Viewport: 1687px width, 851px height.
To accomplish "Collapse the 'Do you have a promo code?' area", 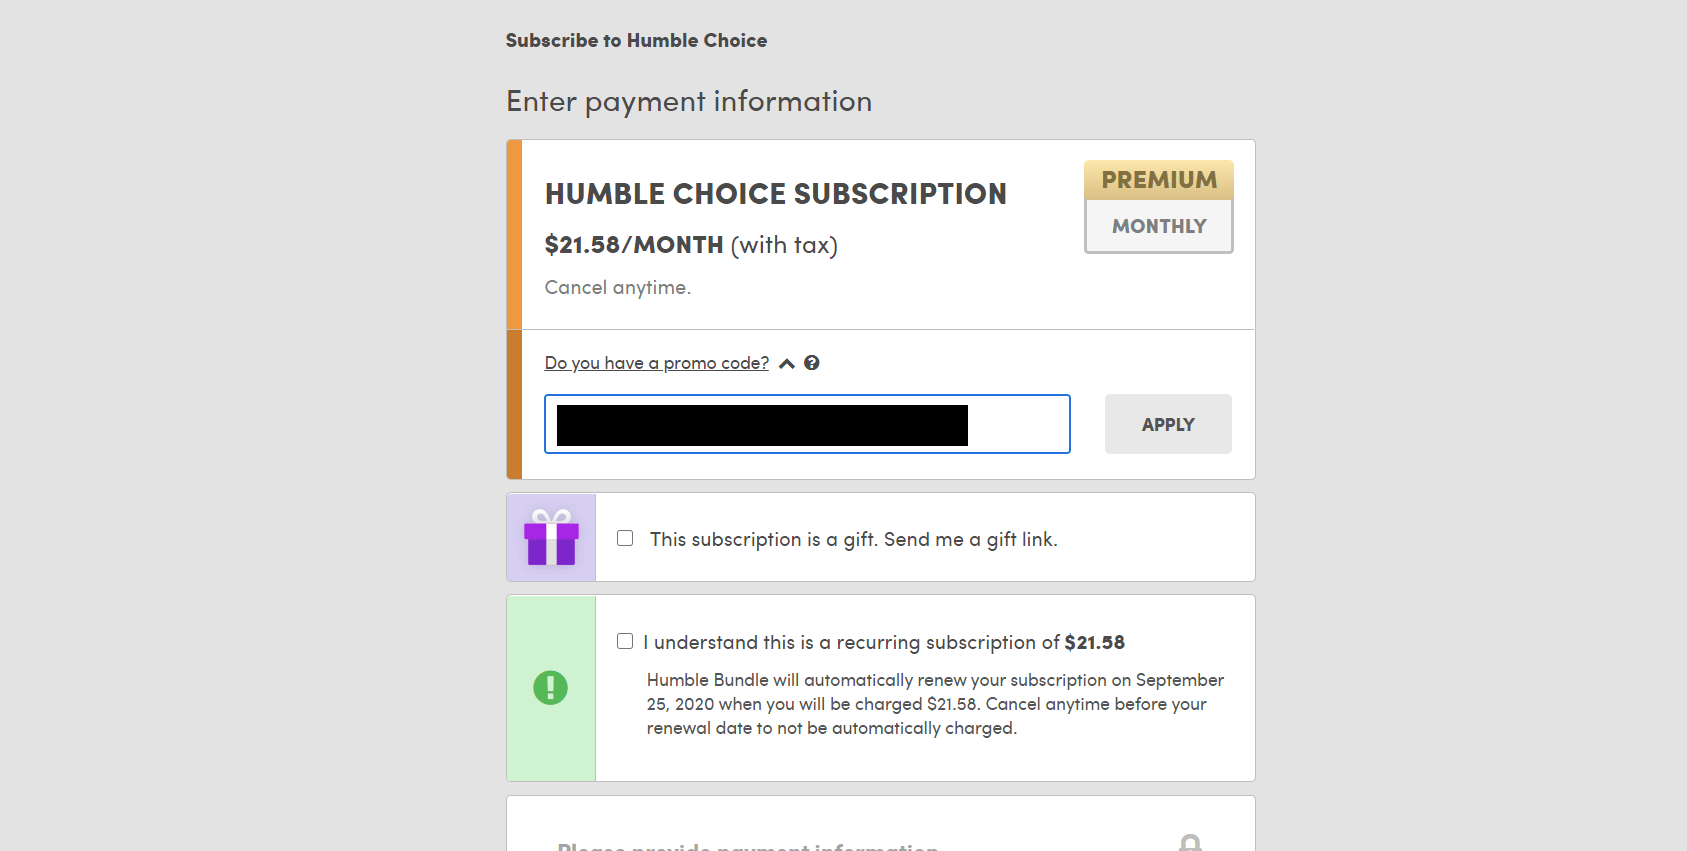I will click(x=656, y=363).
